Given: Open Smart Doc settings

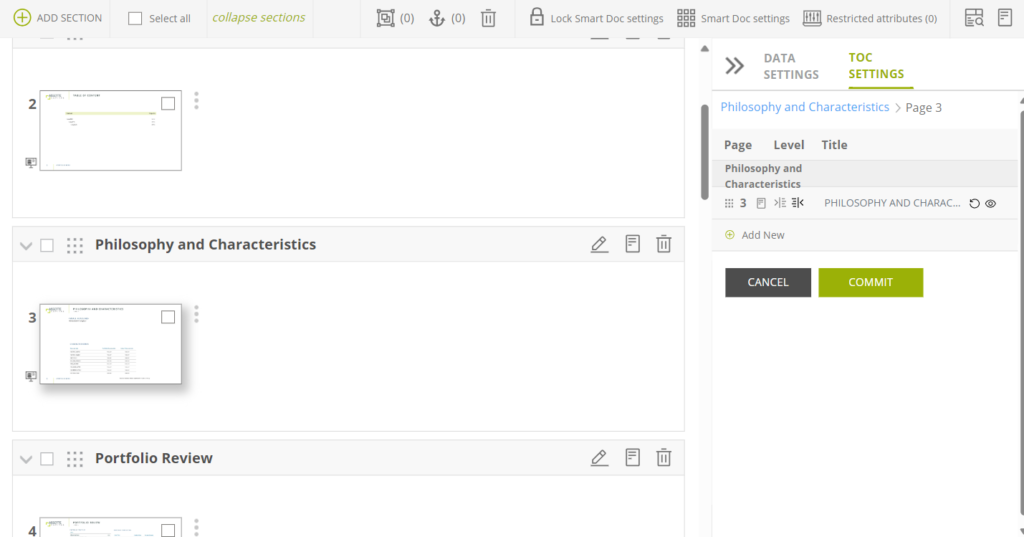Looking at the screenshot, I should [733, 18].
